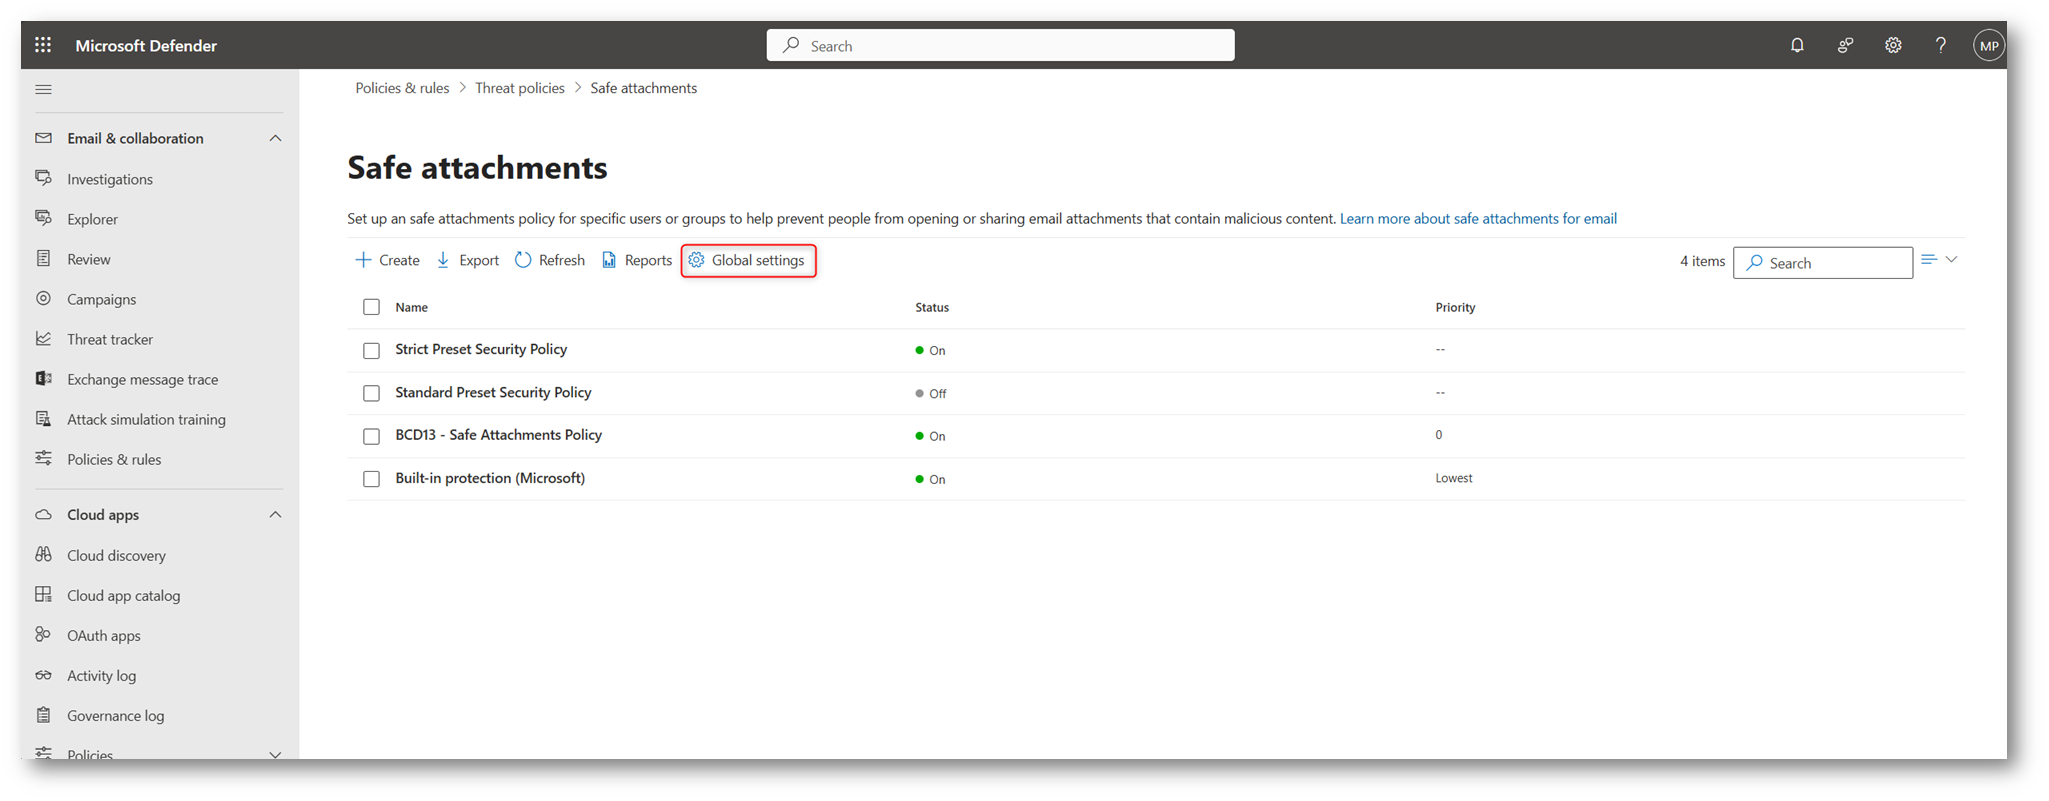
Task: Open Campaigns in the sidebar
Action: [x=101, y=299]
